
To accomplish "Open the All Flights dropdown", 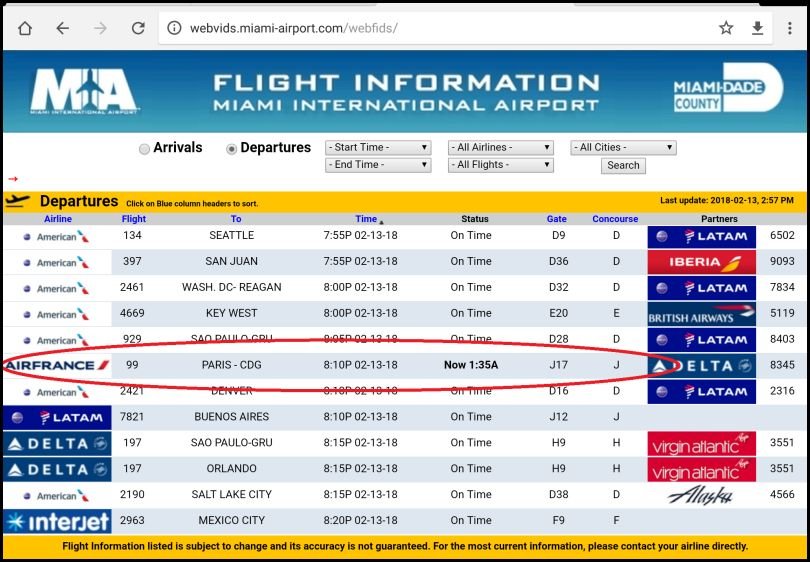I will pos(501,165).
